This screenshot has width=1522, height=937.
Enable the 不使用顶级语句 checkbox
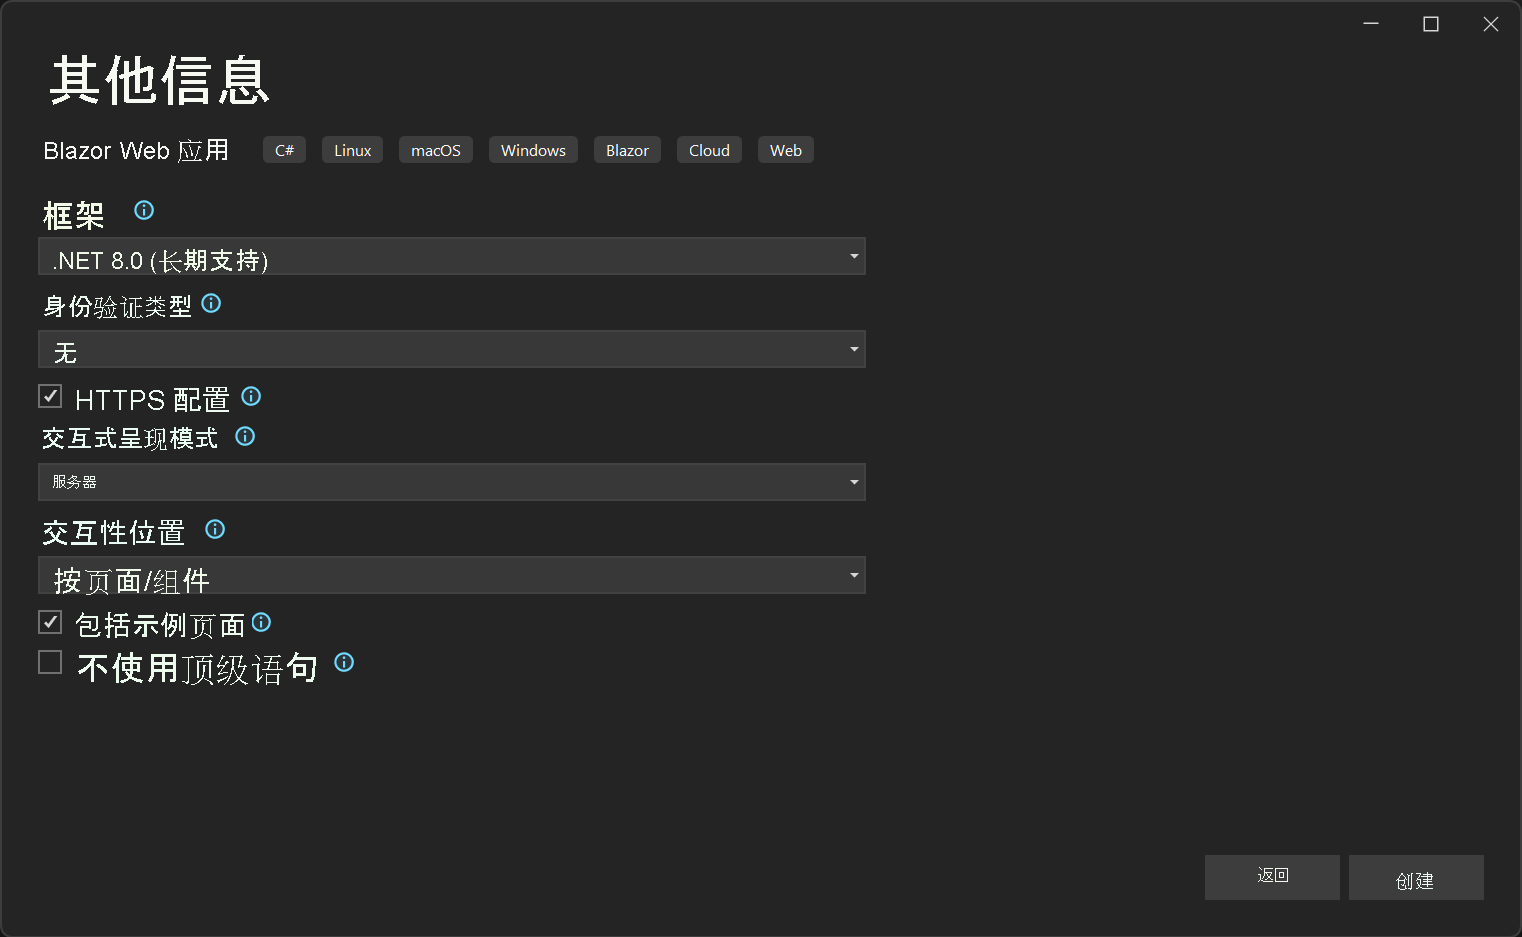(x=49, y=661)
